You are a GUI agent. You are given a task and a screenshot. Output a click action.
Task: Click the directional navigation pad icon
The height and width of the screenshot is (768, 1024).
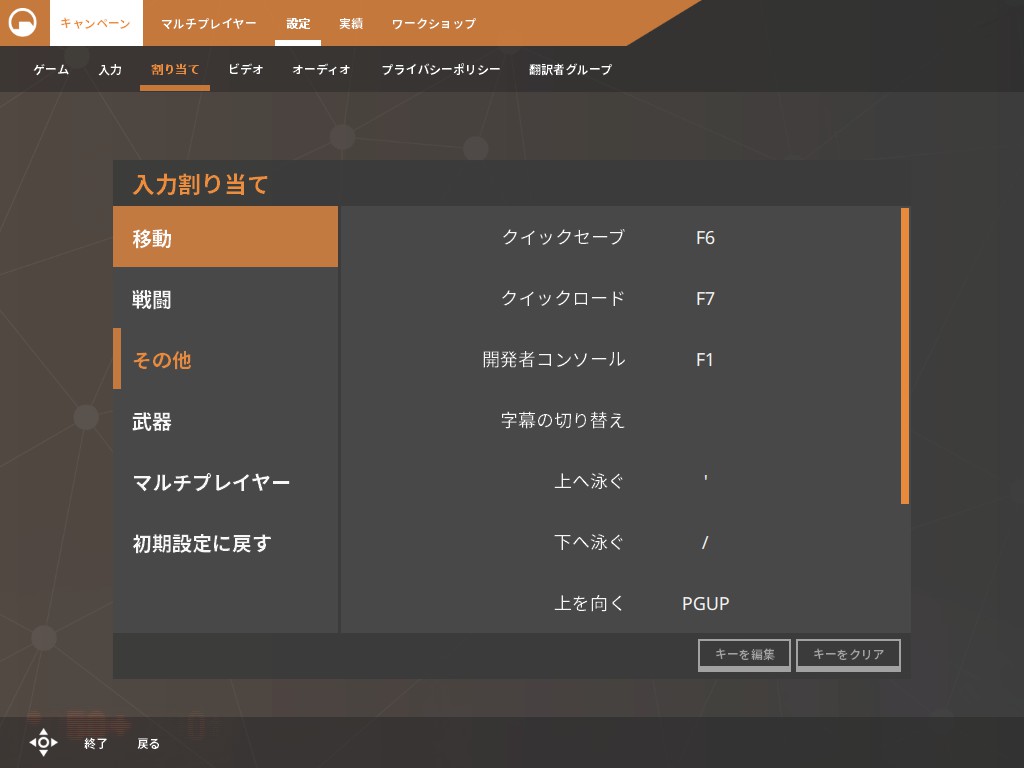[x=43, y=743]
